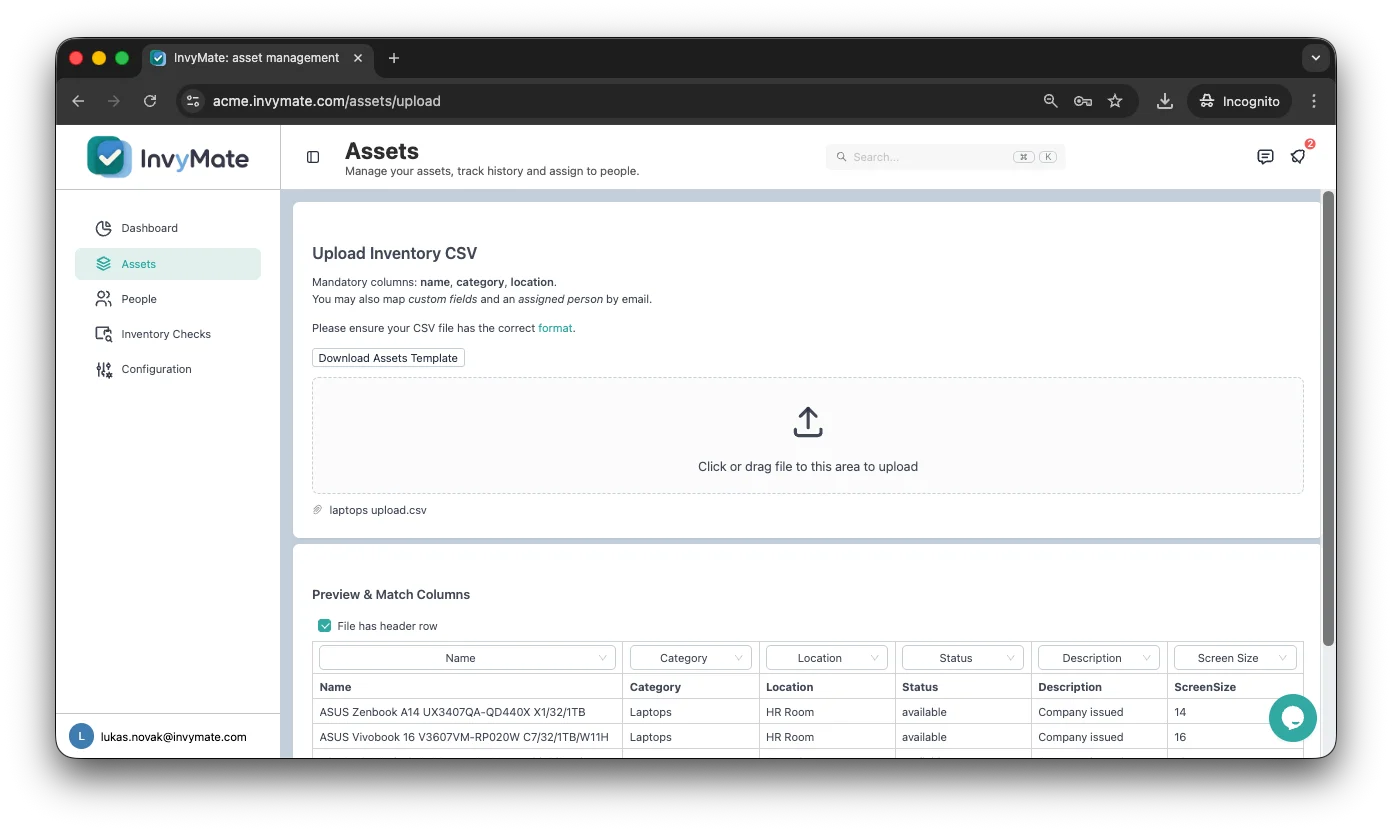Viewport: 1392px width, 832px height.
Task: Open Chrome three-dot menu
Action: coord(1314,101)
